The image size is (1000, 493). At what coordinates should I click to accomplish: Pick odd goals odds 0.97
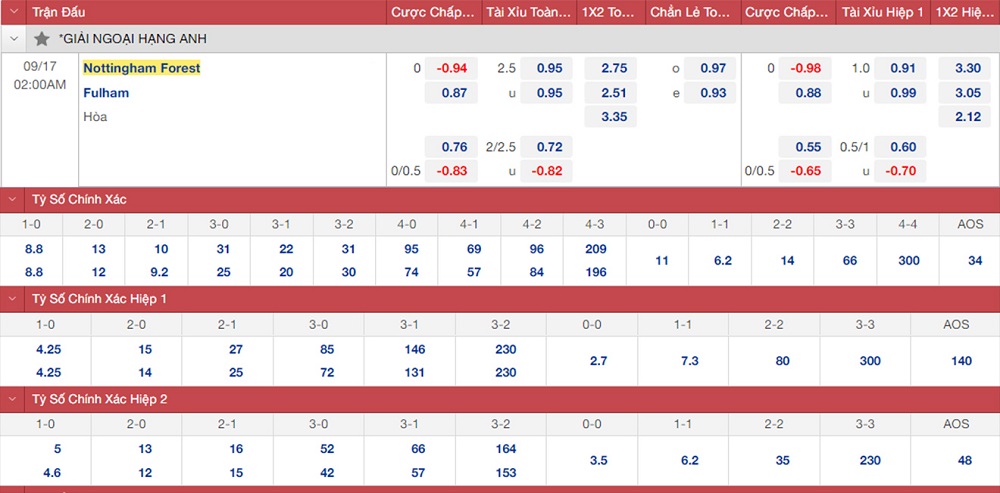point(710,68)
